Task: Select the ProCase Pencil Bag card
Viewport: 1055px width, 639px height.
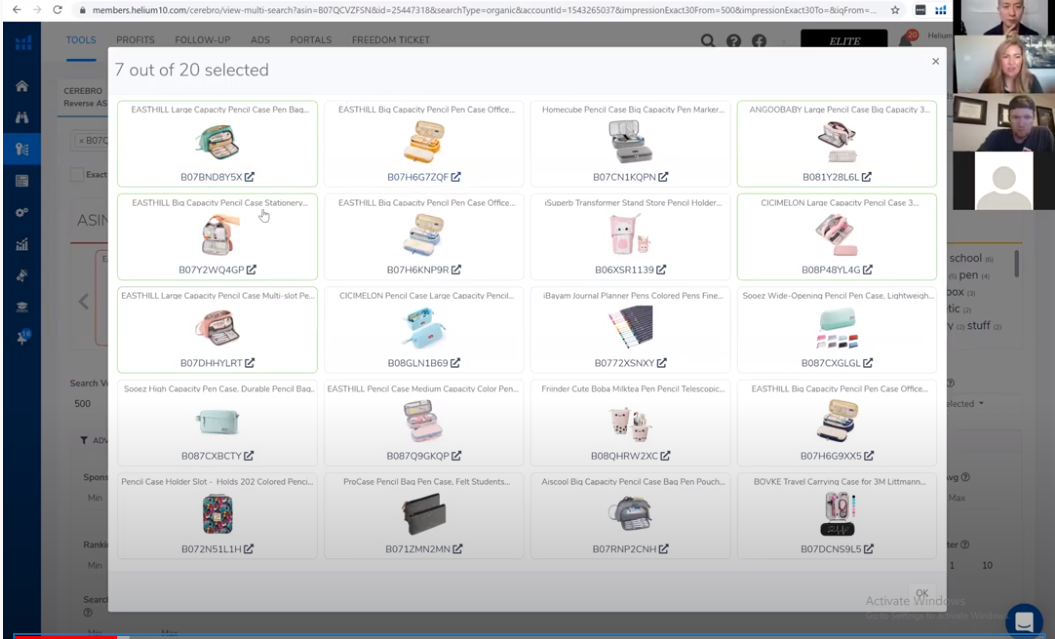Action: click(x=424, y=516)
